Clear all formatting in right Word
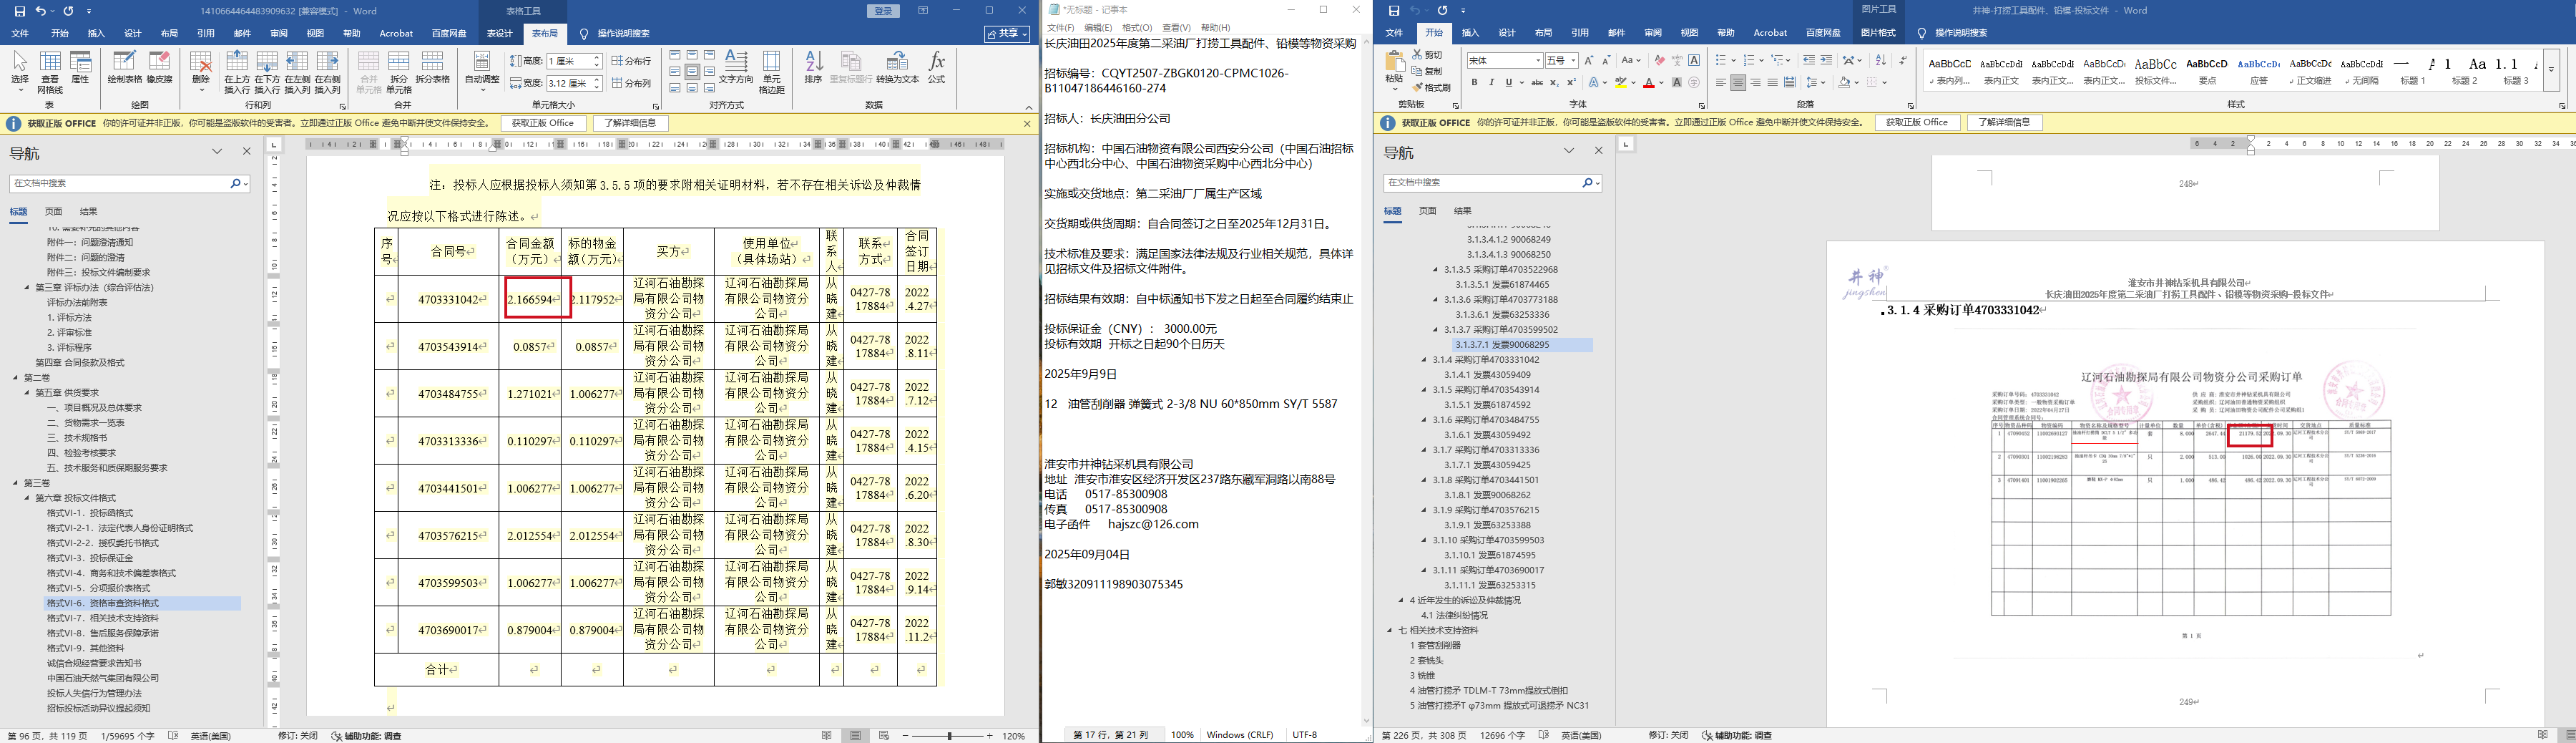The height and width of the screenshot is (743, 2576). pyautogui.click(x=1660, y=61)
